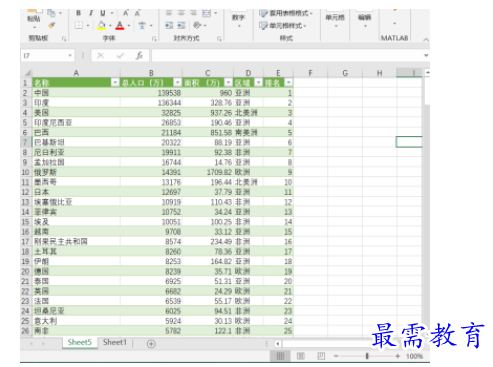
Task: Expand the Name Box dropdown arrow
Action: click(70, 55)
